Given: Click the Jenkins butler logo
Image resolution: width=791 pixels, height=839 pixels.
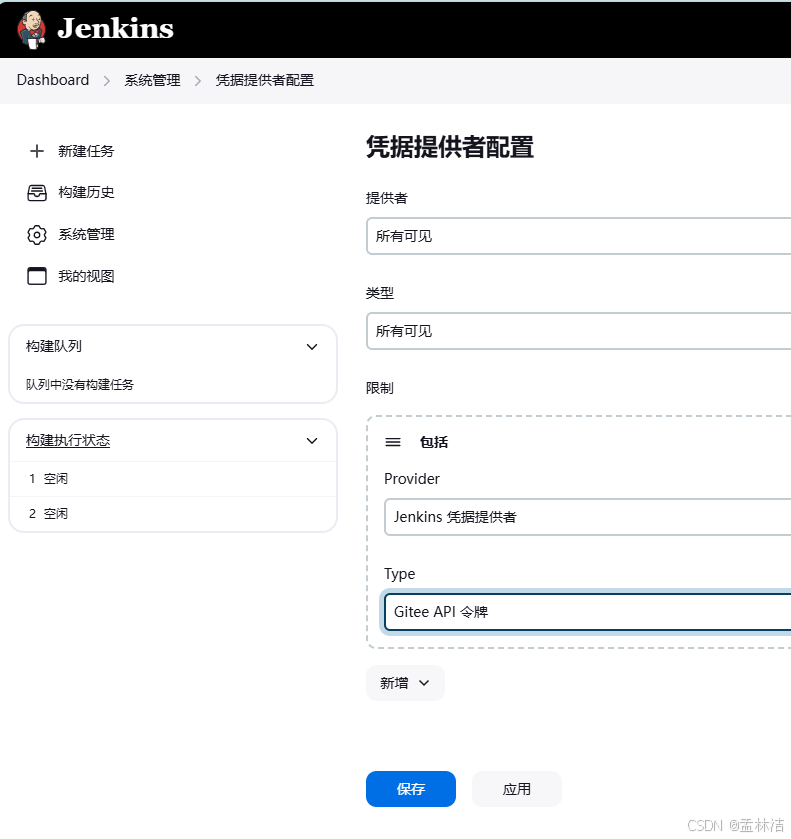Looking at the screenshot, I should (32, 29).
